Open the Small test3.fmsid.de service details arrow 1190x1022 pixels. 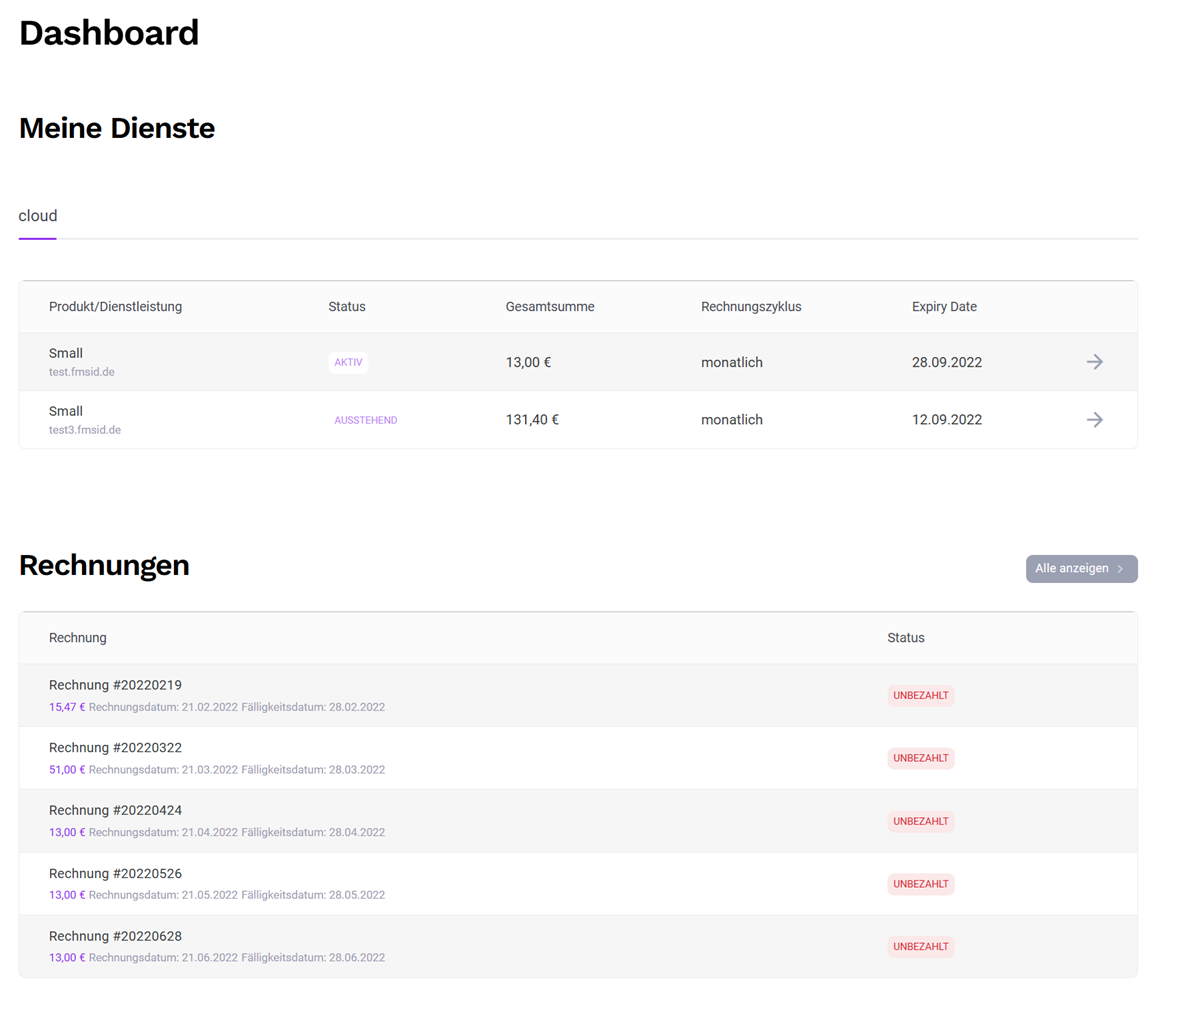coord(1094,419)
